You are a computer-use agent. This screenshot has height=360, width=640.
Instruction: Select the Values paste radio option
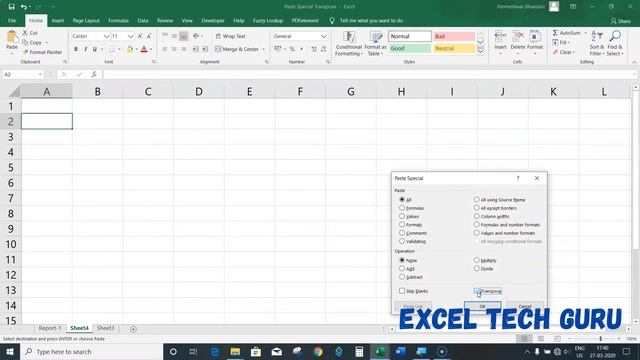[x=402, y=216]
